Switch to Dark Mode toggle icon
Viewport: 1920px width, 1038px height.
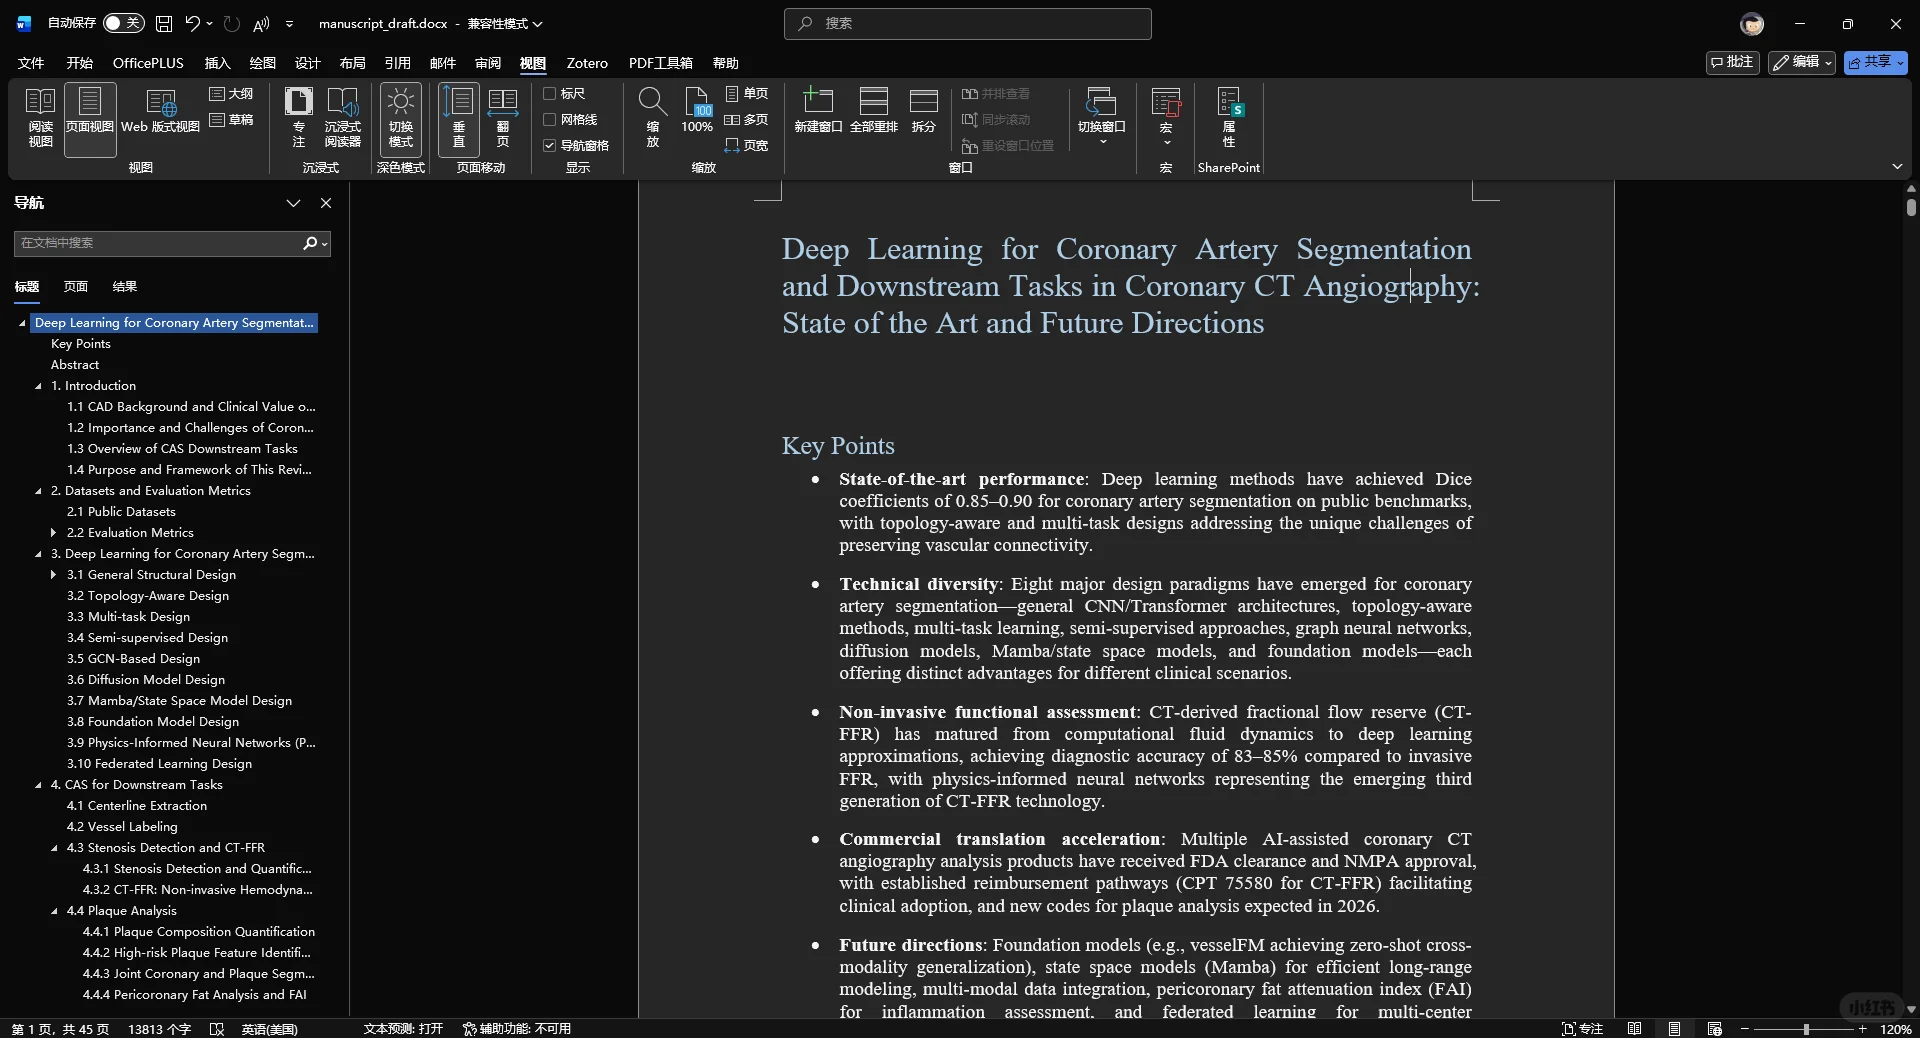[x=400, y=117]
